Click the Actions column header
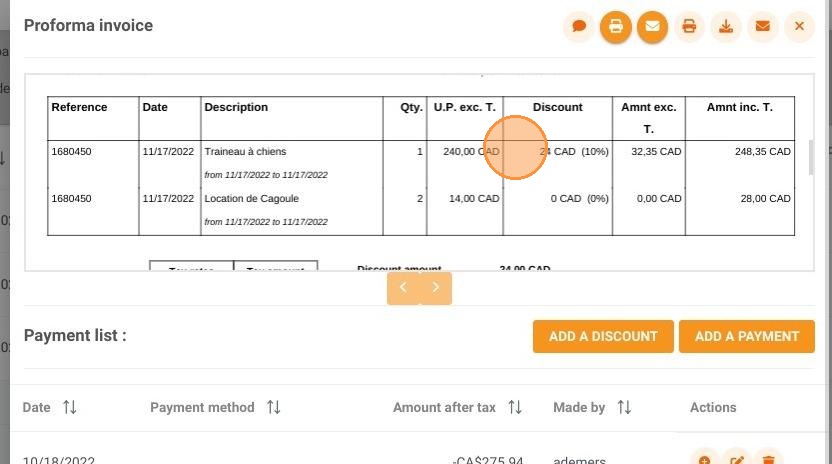 click(713, 407)
